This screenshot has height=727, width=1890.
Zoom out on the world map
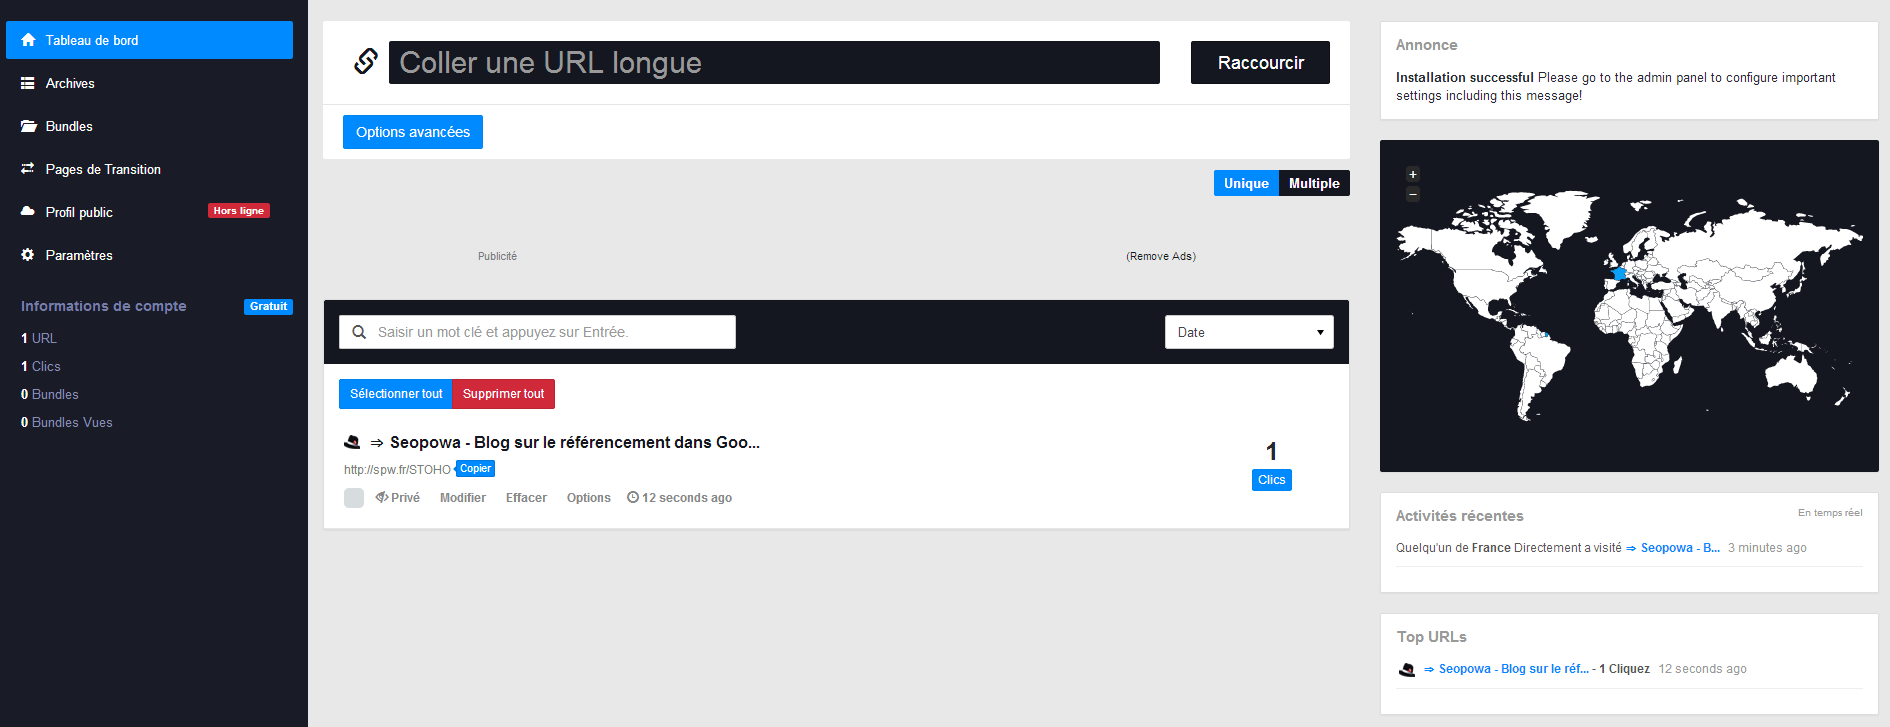tap(1413, 194)
